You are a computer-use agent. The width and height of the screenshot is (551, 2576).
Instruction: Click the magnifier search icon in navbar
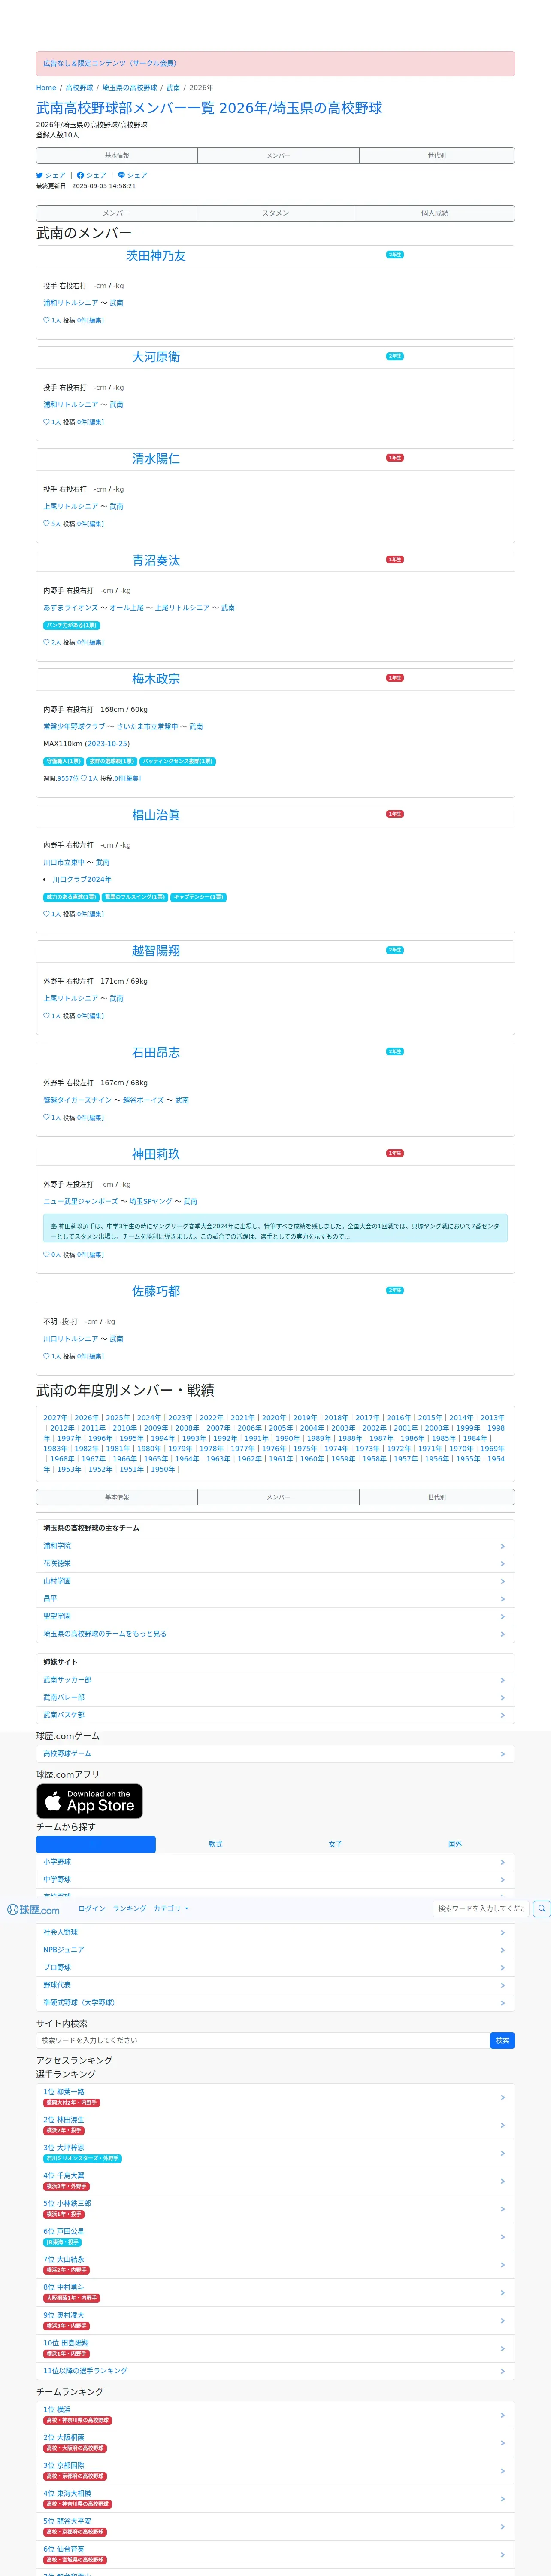[542, 1909]
